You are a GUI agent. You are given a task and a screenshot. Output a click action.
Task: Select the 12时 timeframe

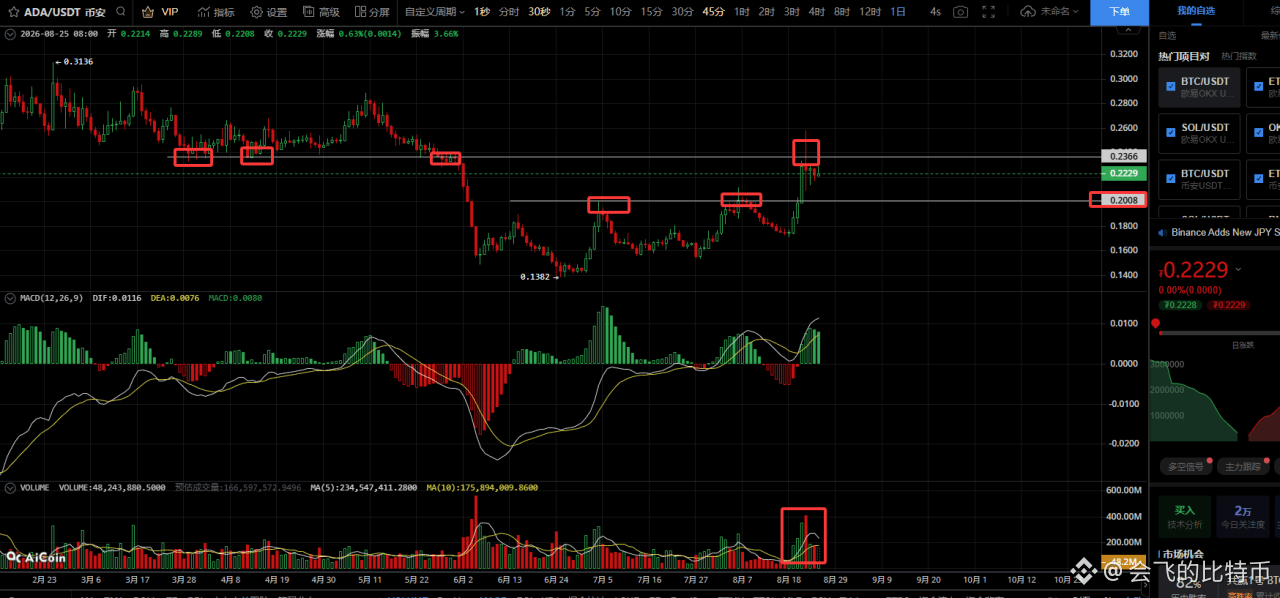click(x=869, y=12)
